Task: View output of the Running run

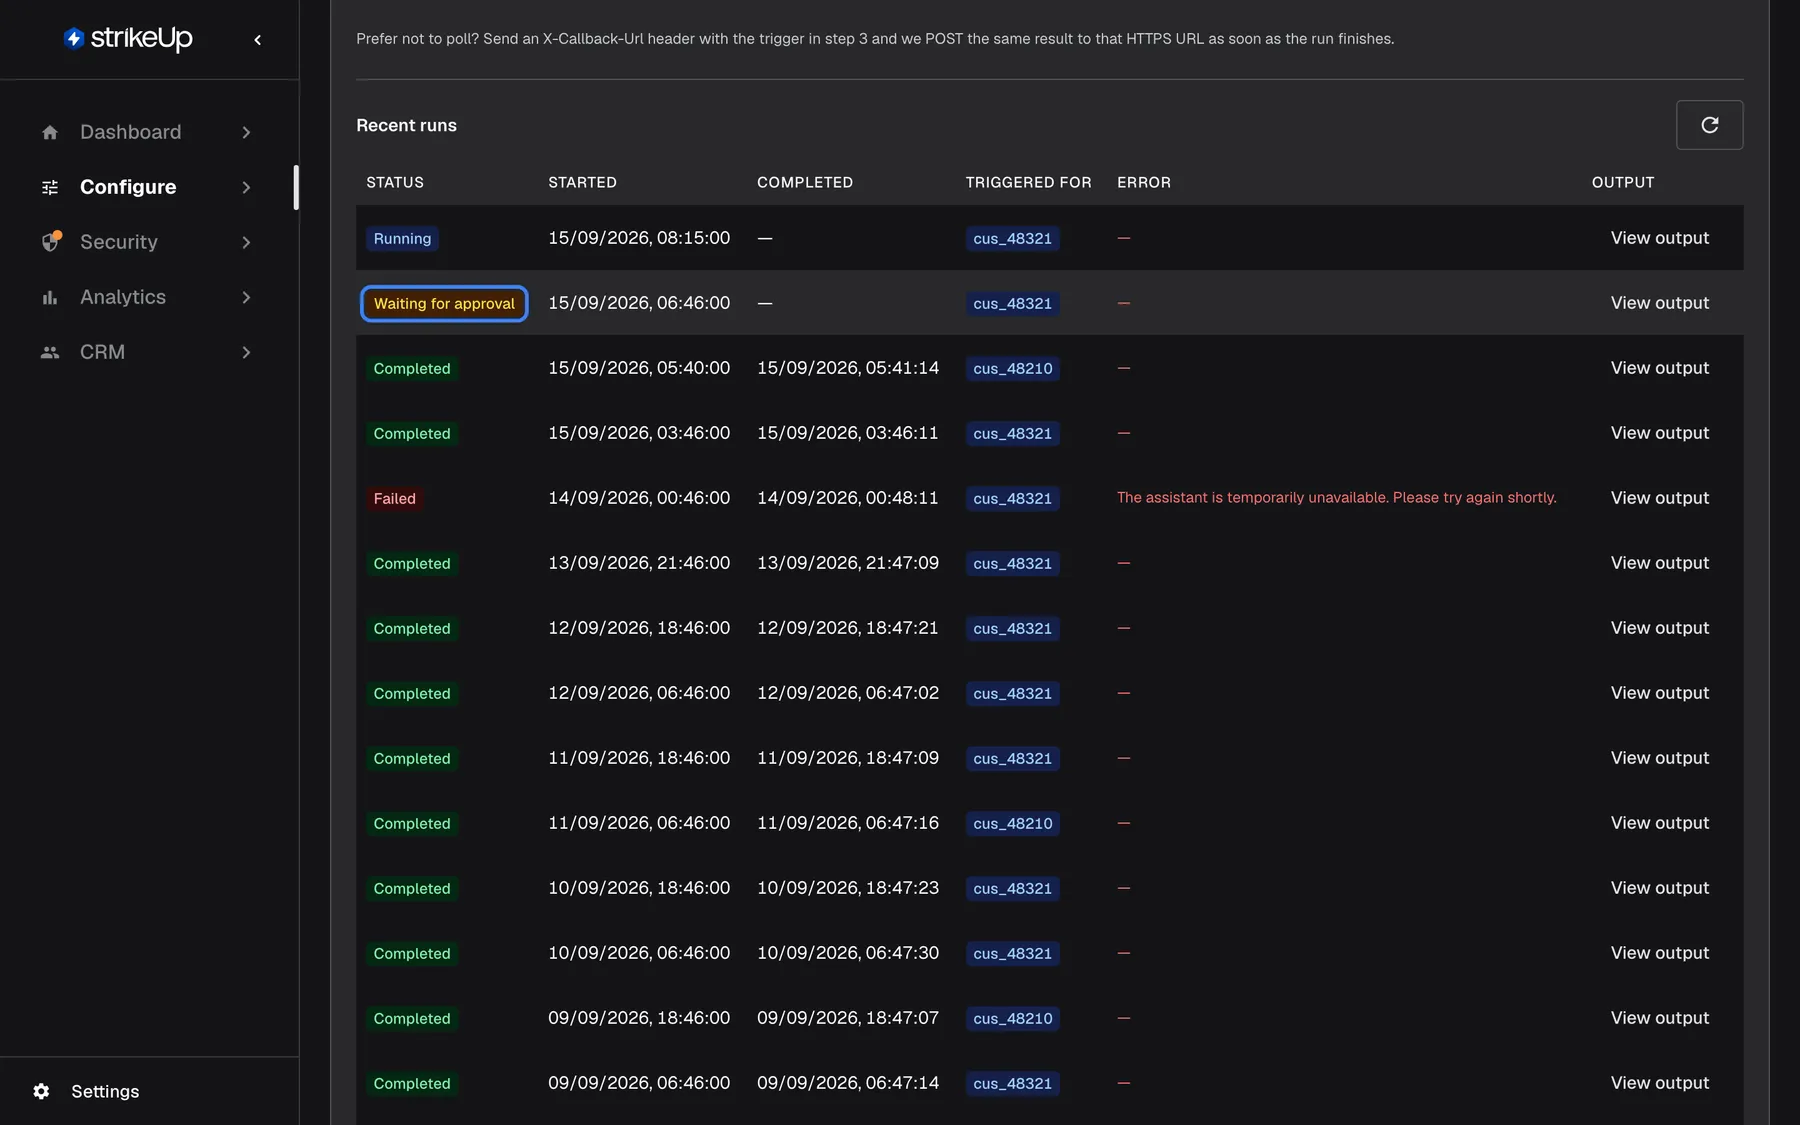Action: [1659, 238]
